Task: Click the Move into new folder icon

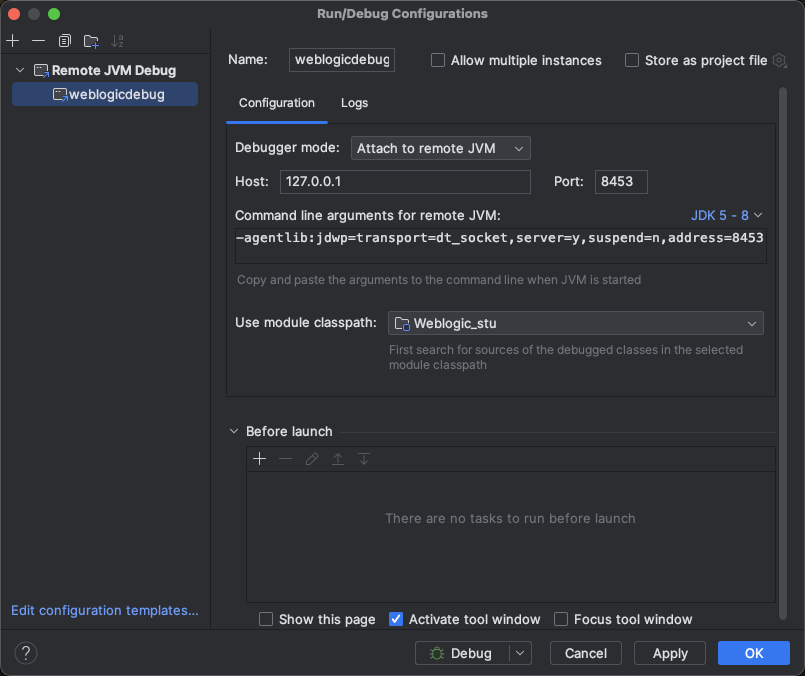Action: (91, 41)
